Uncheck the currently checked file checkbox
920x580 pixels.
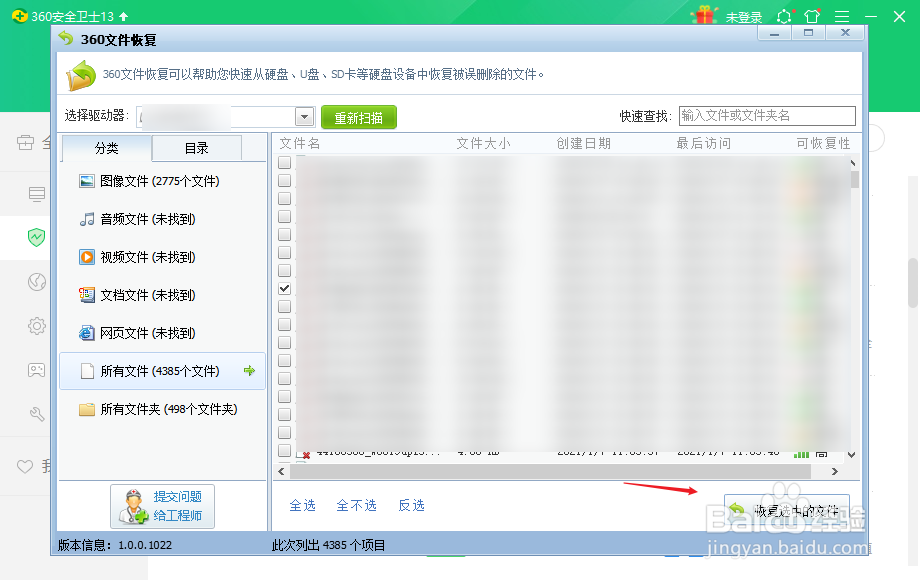(x=285, y=287)
